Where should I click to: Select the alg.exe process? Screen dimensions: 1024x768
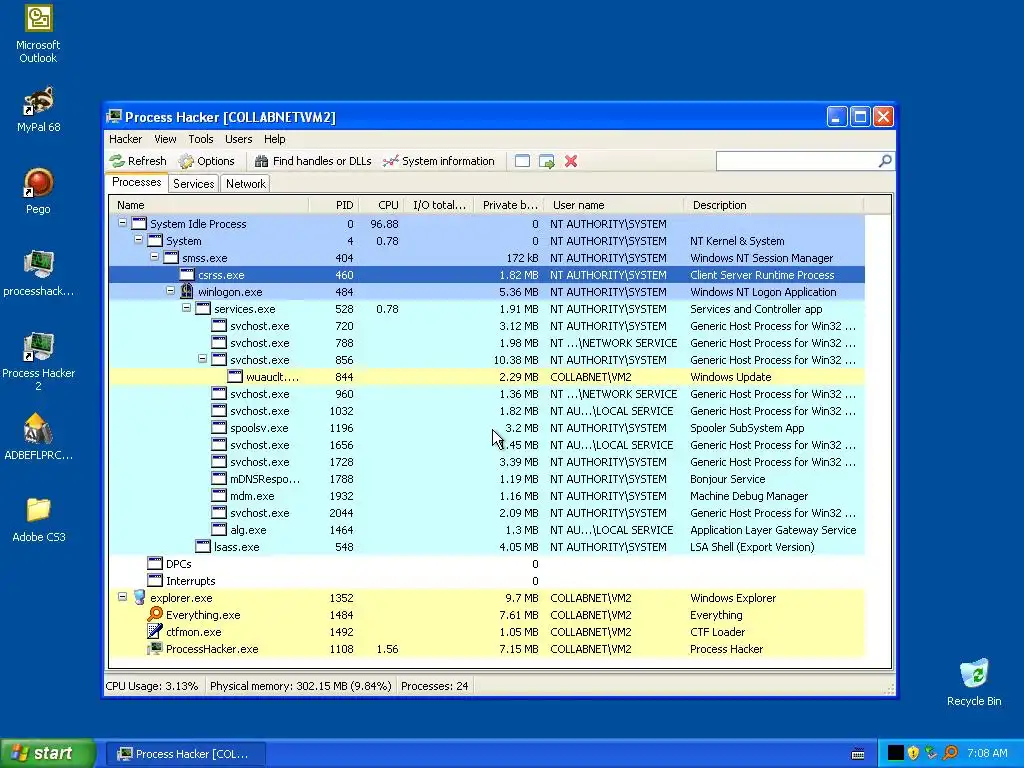(487, 530)
